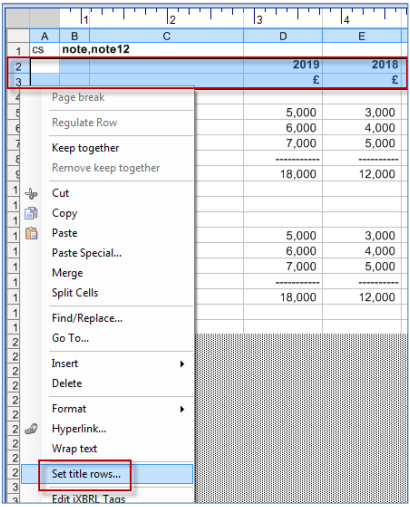Click disabled Page break entry
This screenshot has height=507, width=410.
pyautogui.click(x=78, y=97)
